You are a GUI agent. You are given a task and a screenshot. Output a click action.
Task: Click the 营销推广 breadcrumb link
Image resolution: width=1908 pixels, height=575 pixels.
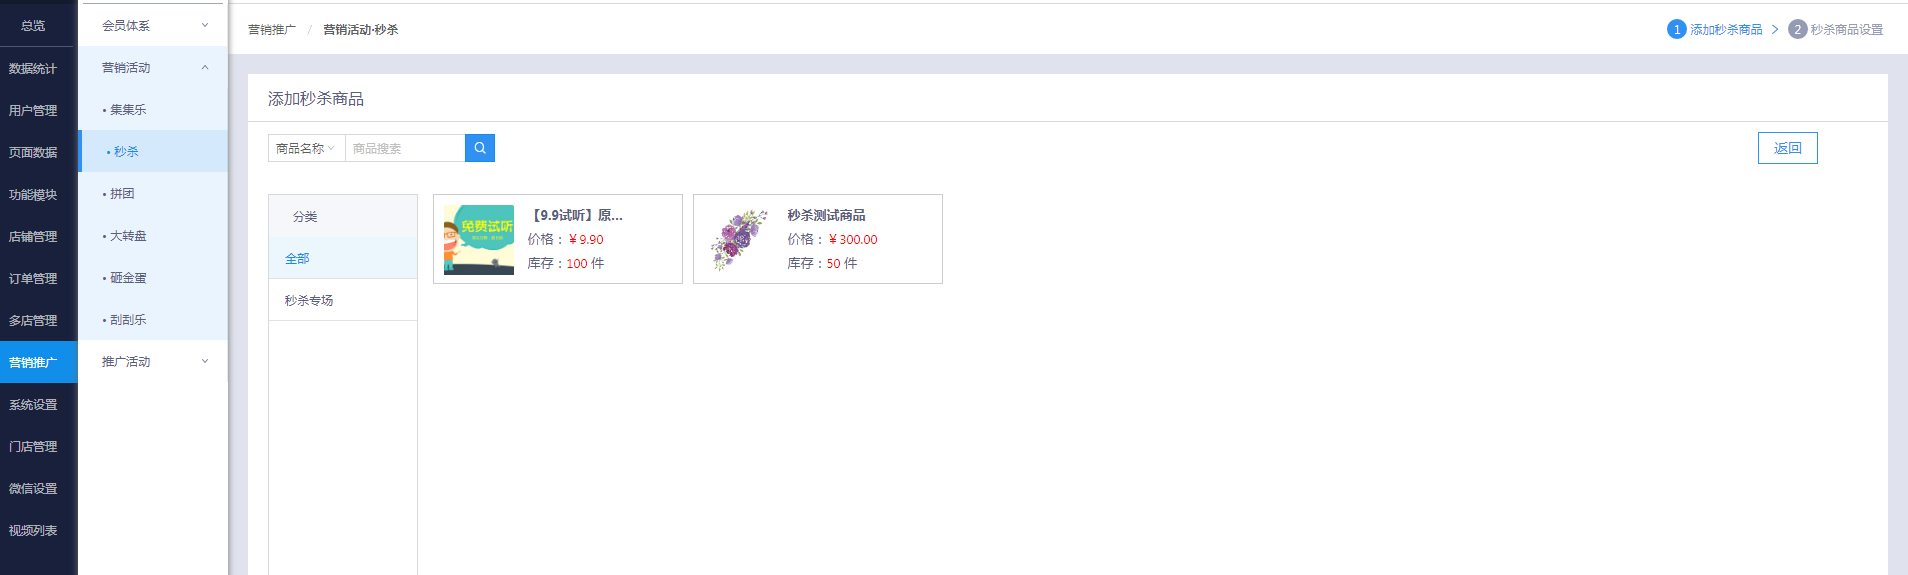tap(272, 29)
